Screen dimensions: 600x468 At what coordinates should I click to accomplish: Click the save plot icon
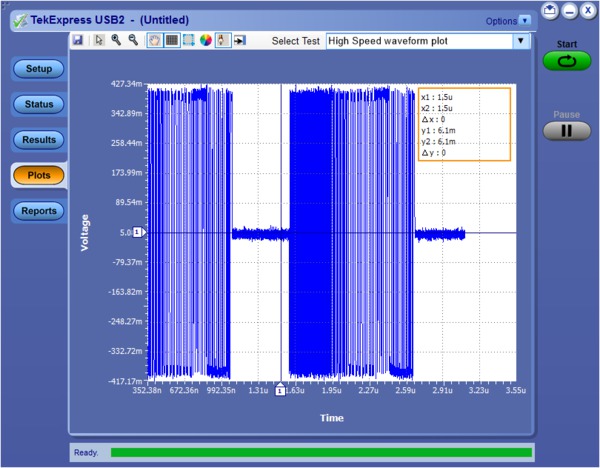[78, 41]
